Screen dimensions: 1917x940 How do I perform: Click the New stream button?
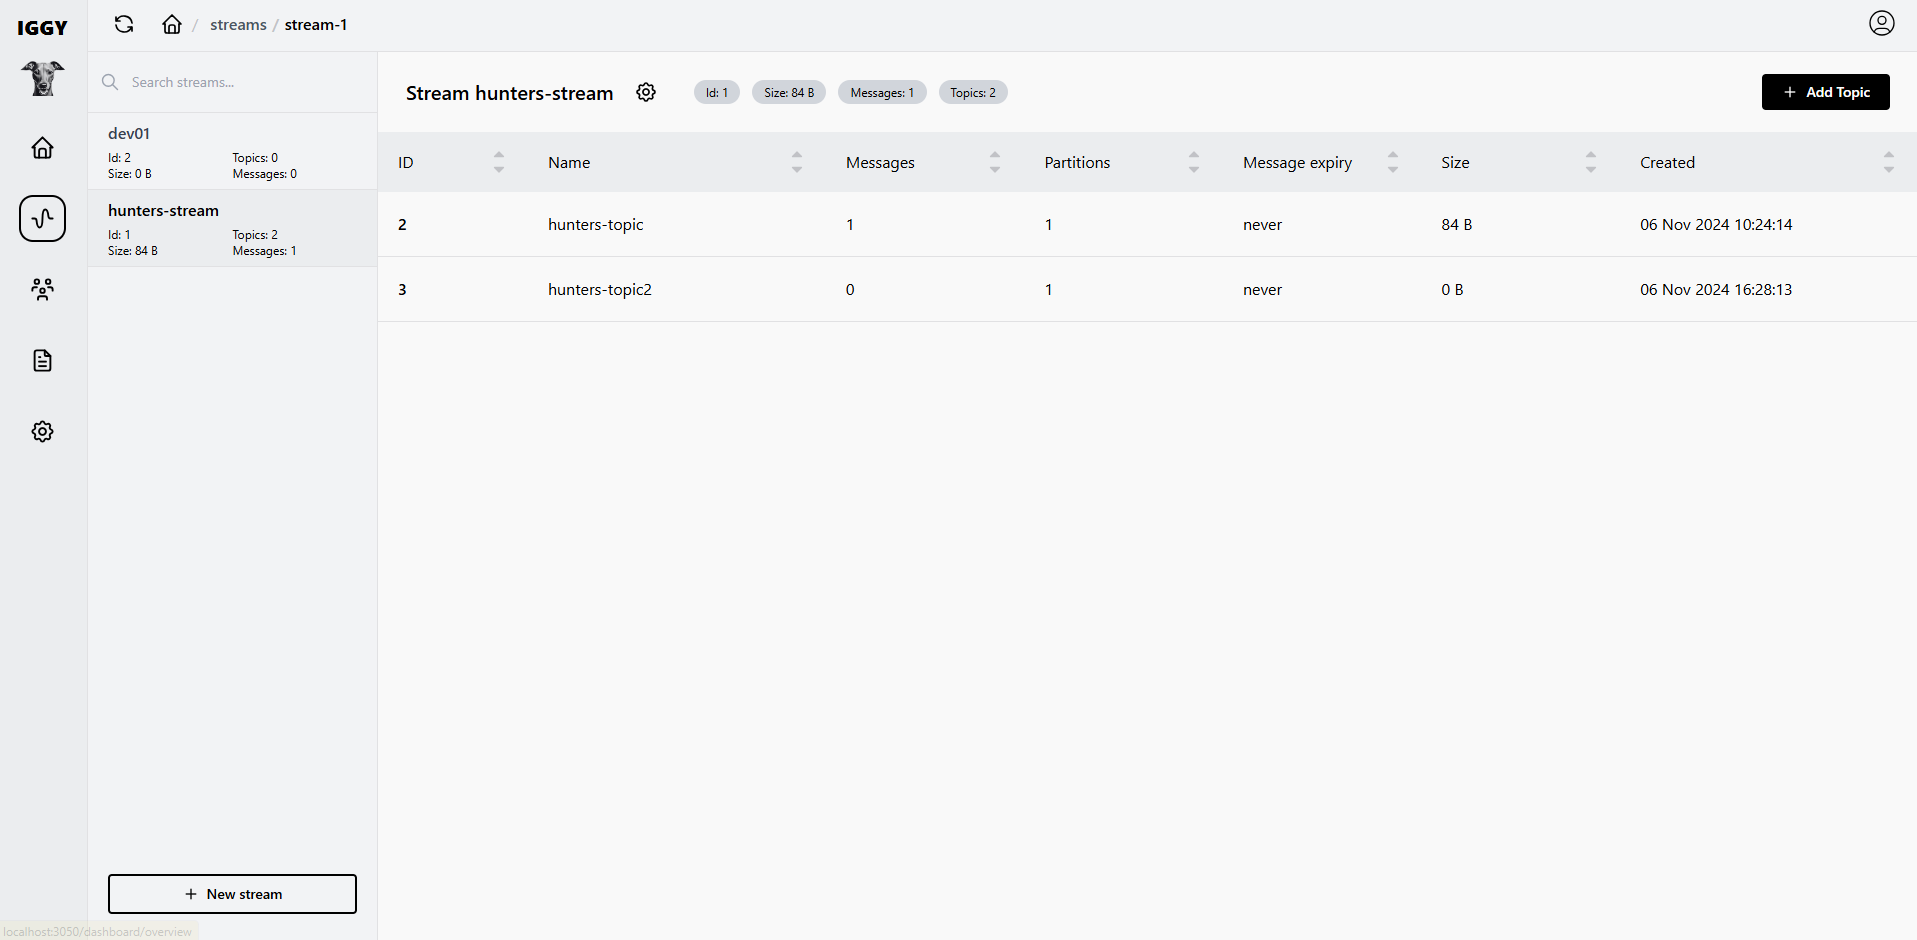coord(232,894)
